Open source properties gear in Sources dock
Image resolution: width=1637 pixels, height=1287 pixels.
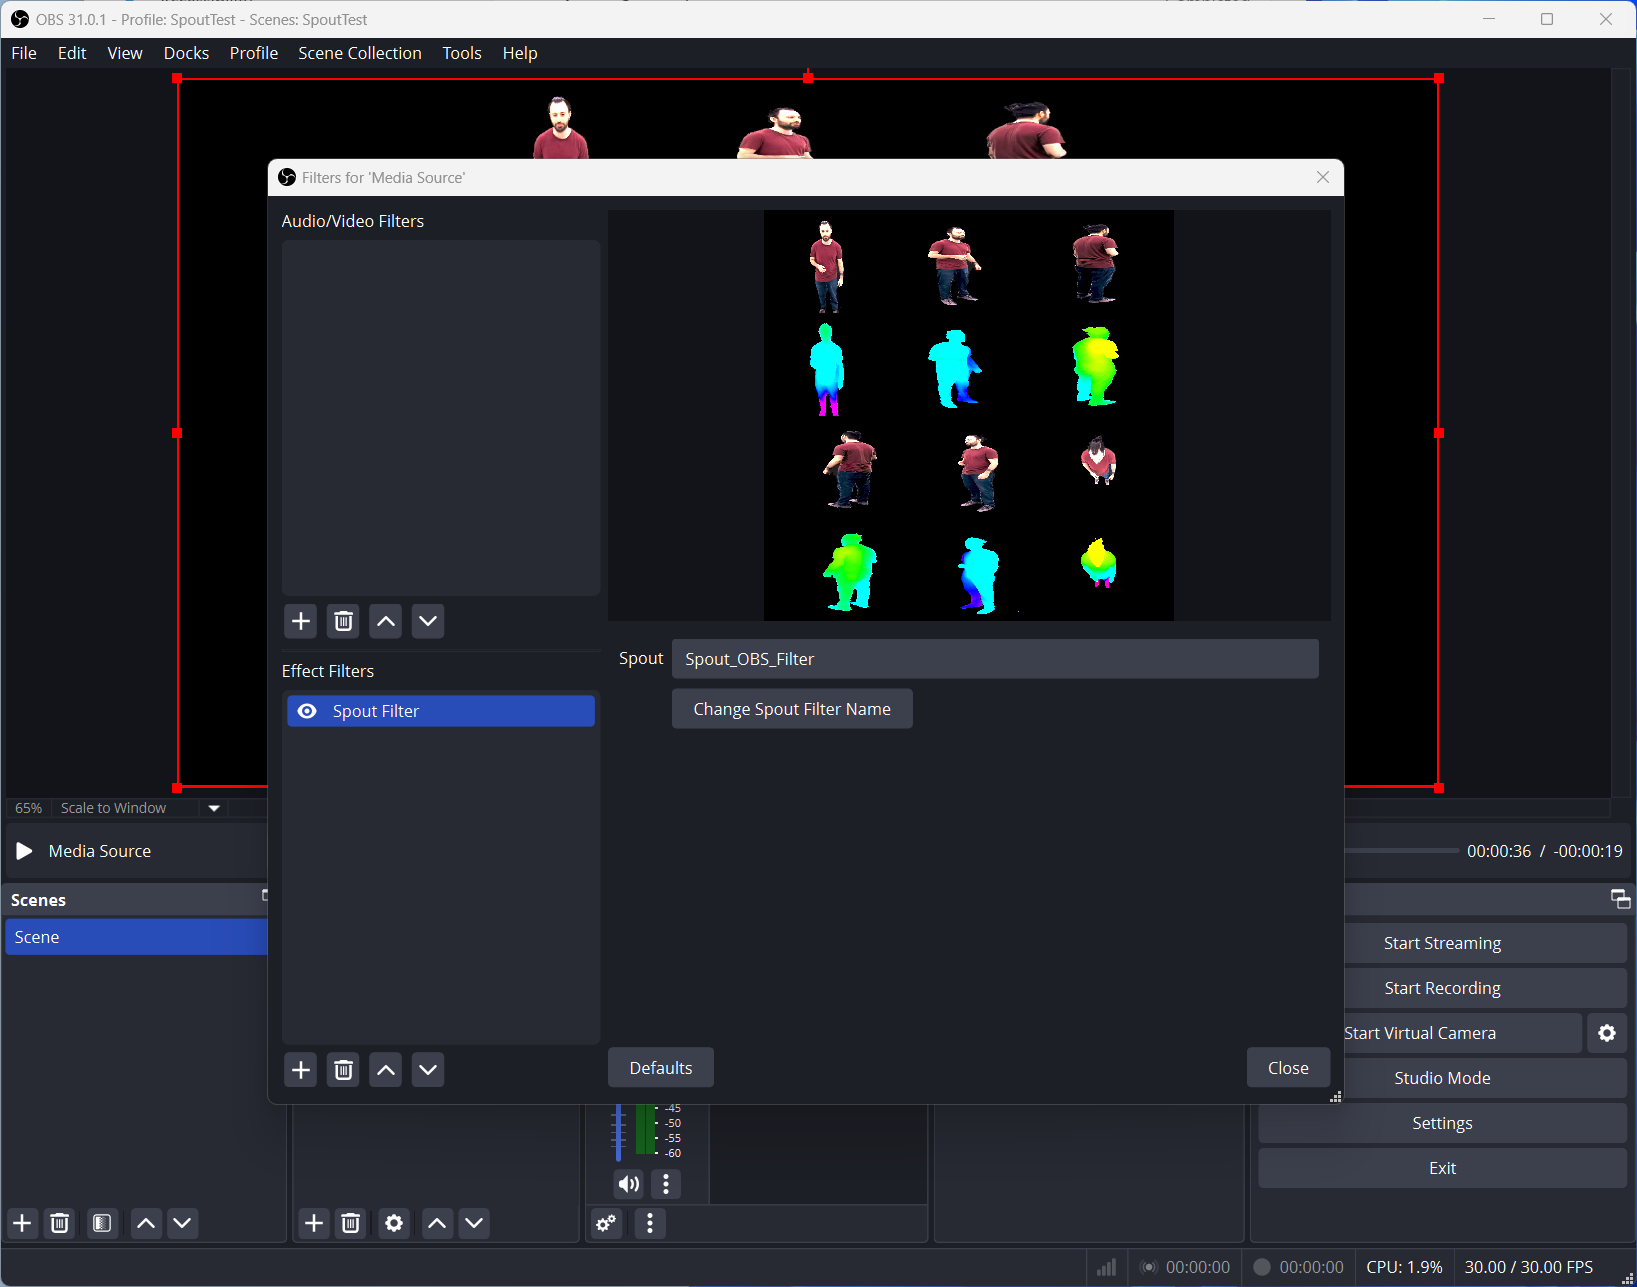[394, 1223]
